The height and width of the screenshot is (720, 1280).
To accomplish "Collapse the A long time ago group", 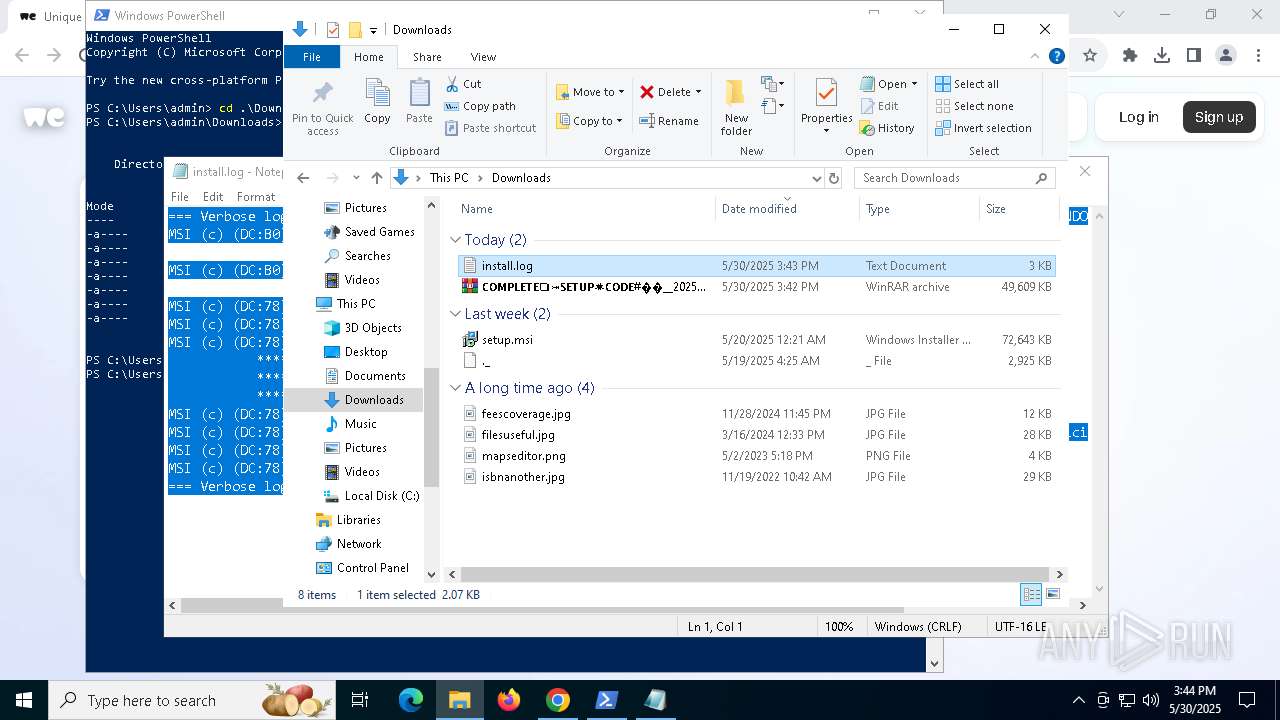I will point(455,388).
